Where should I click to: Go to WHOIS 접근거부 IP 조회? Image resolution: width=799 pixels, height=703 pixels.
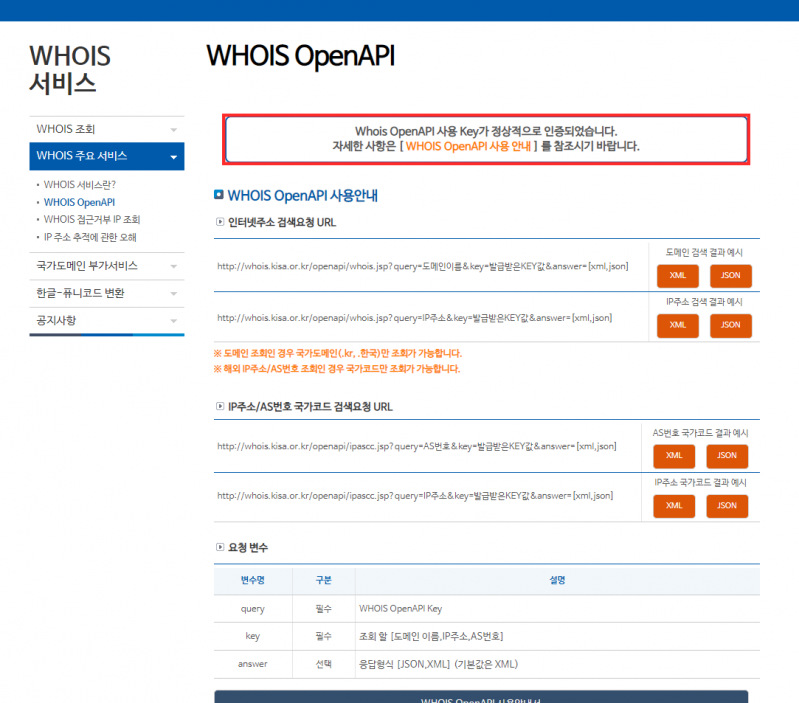click(x=92, y=219)
